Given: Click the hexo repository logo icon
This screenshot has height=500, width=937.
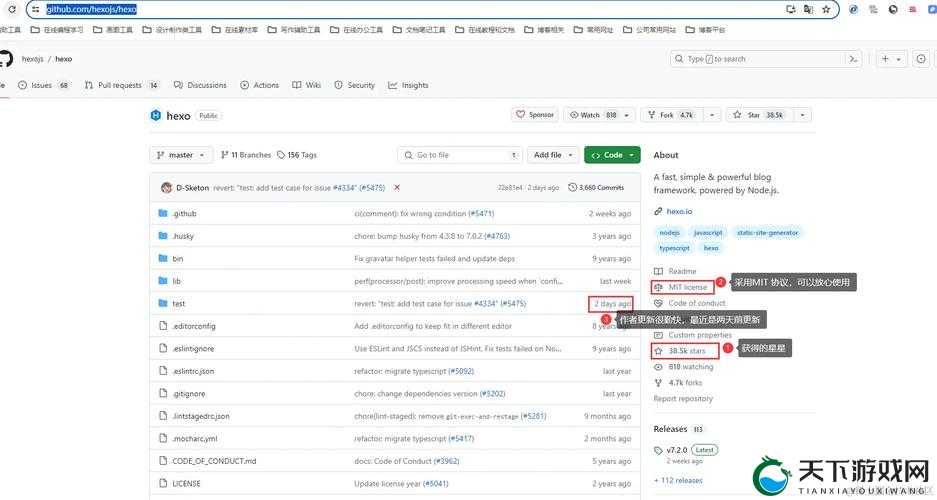Looking at the screenshot, I should pyautogui.click(x=155, y=115).
